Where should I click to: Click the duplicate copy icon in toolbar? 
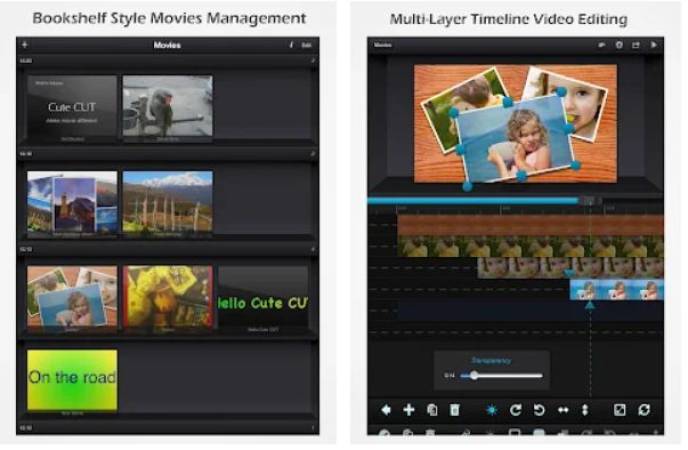(432, 410)
